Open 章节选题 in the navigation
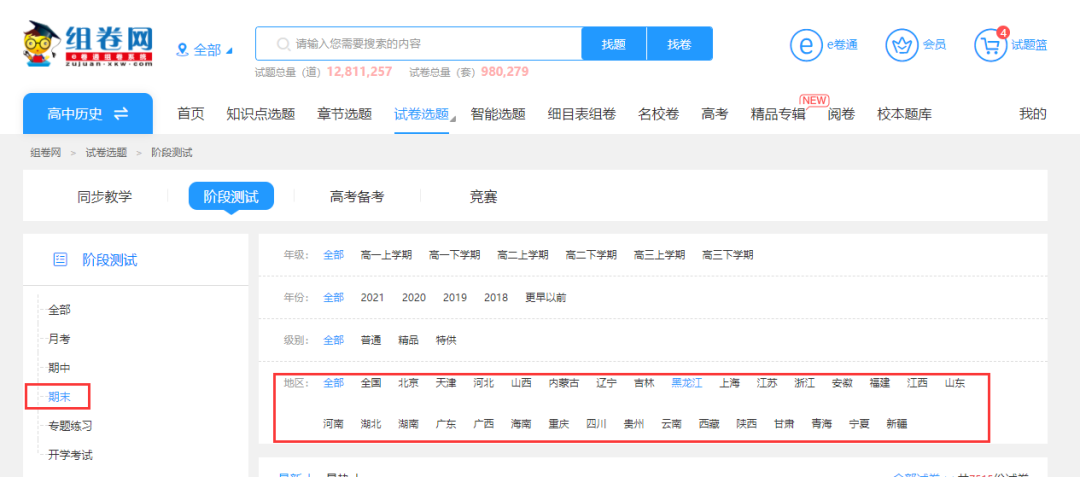The height and width of the screenshot is (477, 1080). 344,114
